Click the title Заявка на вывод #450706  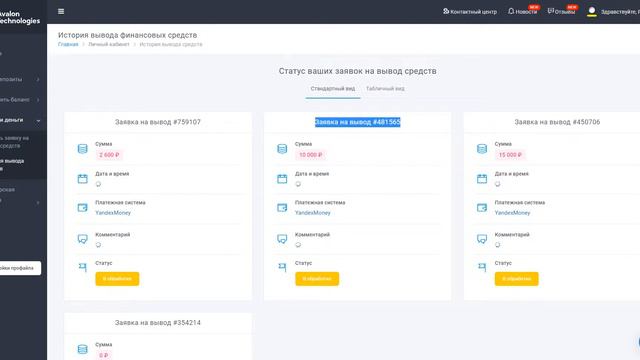point(557,122)
